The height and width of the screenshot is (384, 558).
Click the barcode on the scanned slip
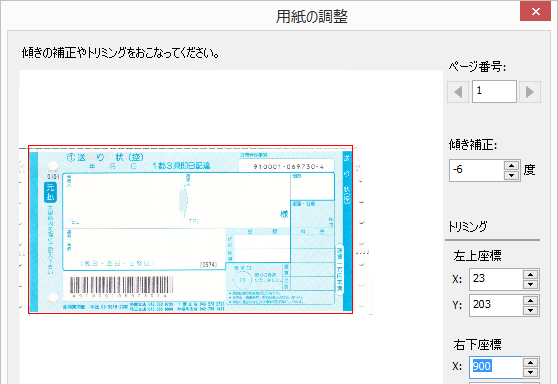pyautogui.click(x=121, y=285)
